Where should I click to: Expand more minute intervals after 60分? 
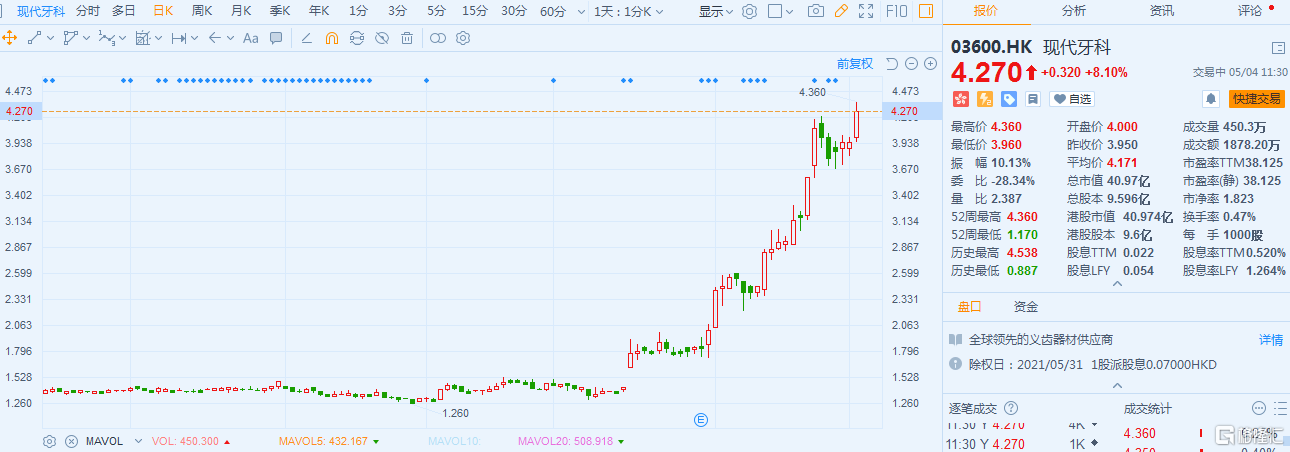(581, 11)
